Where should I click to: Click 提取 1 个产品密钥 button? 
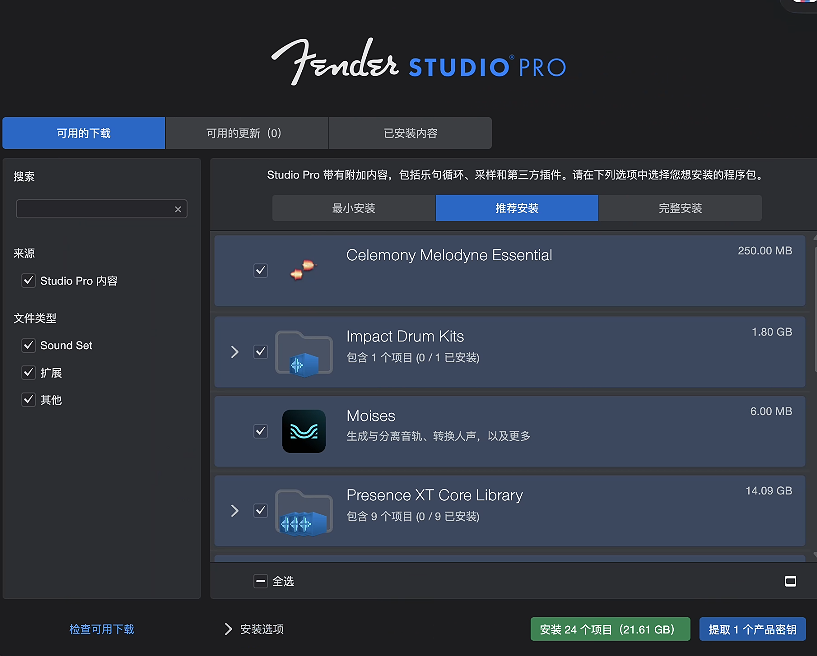point(752,629)
